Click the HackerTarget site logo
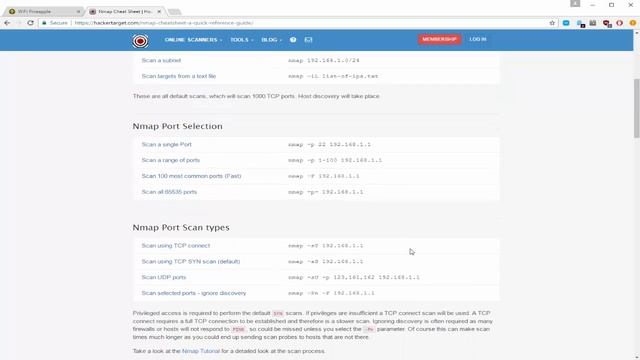640x360 pixels. [x=140, y=41]
